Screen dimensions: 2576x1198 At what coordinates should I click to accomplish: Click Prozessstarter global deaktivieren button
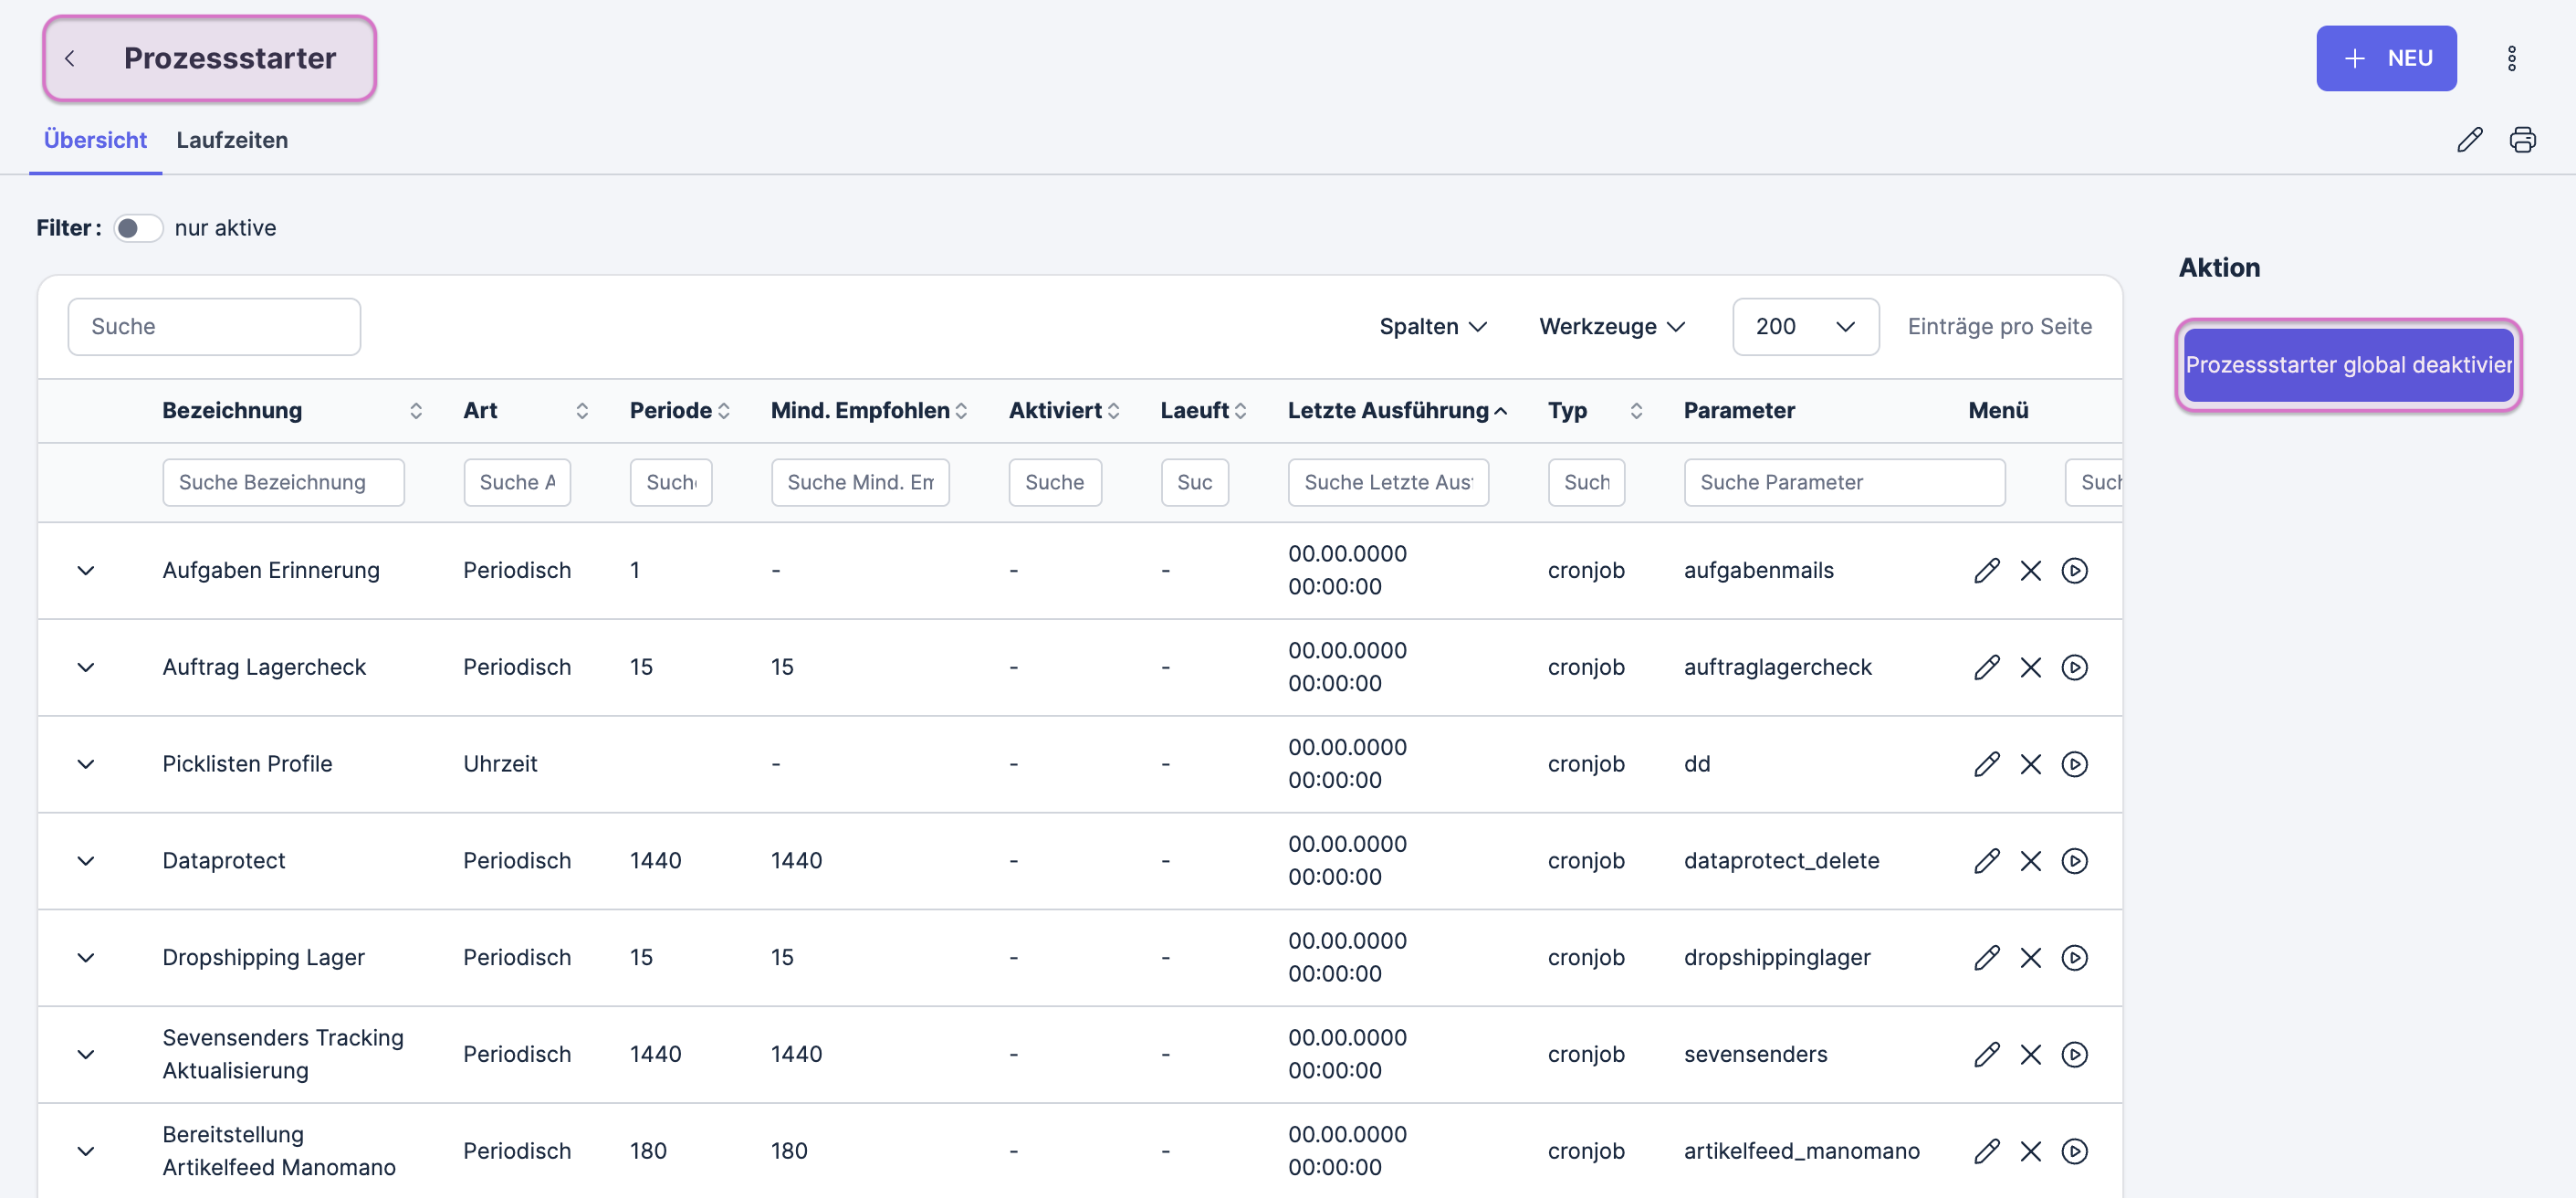[2347, 365]
